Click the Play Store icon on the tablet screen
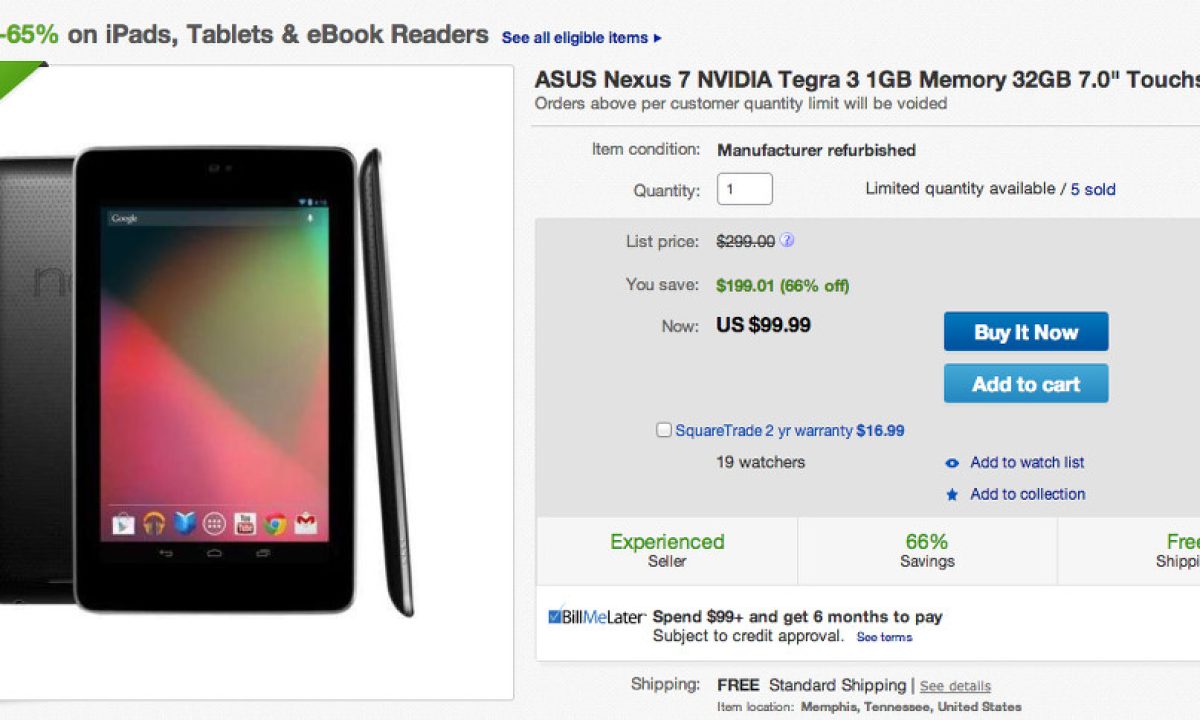This screenshot has width=1200, height=720. pos(123,523)
